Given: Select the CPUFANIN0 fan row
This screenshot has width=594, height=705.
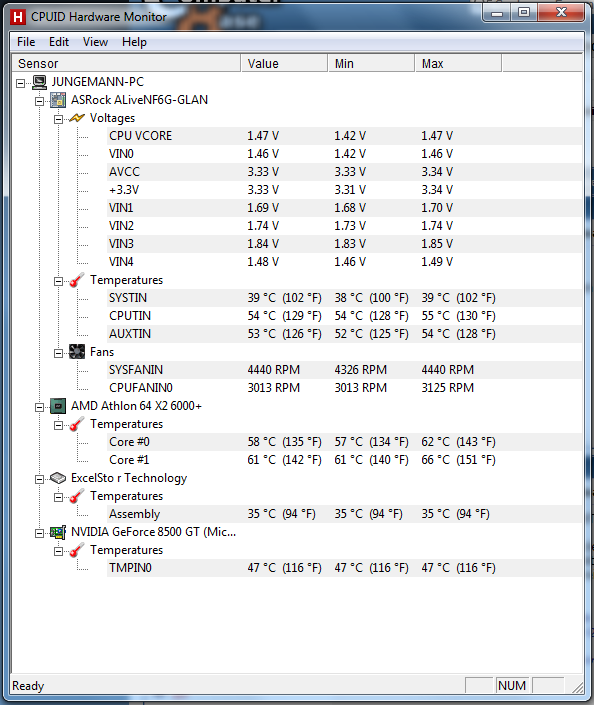Looking at the screenshot, I should pos(344,388).
